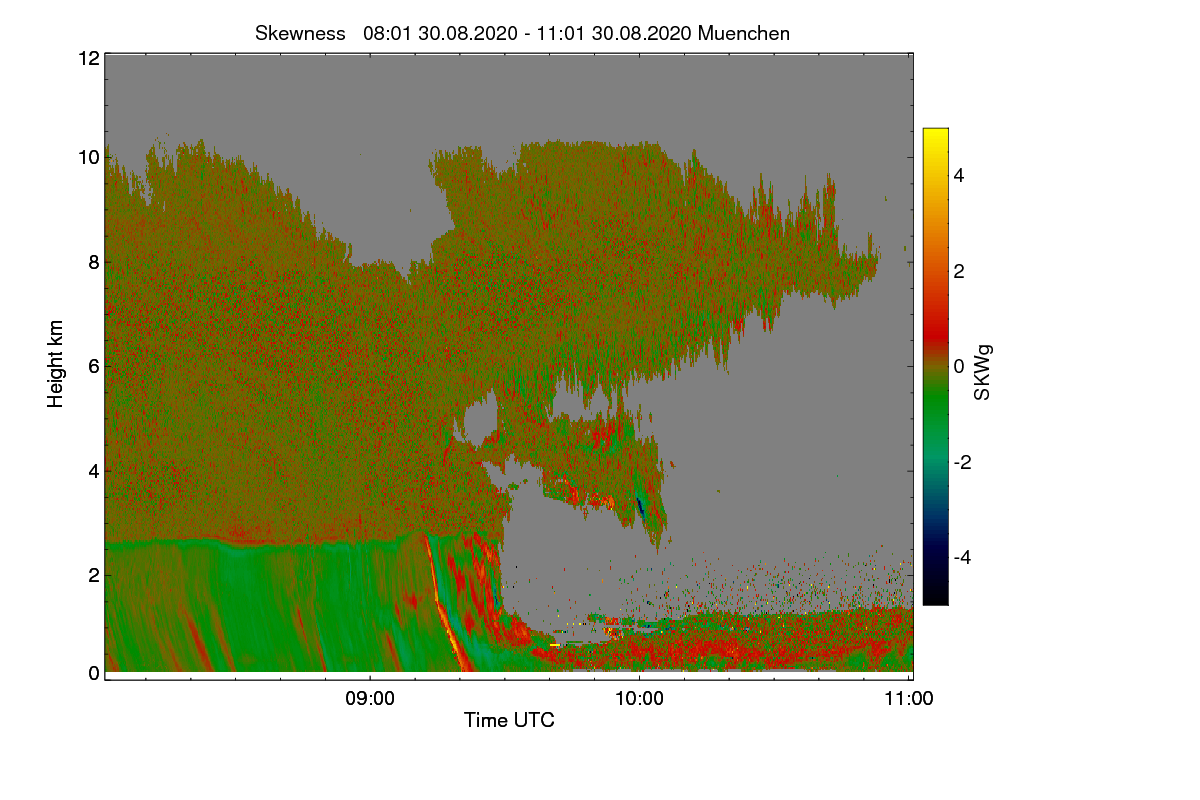Click the 09:00 time tick label
The width and height of the screenshot is (1200, 800).
tap(369, 699)
